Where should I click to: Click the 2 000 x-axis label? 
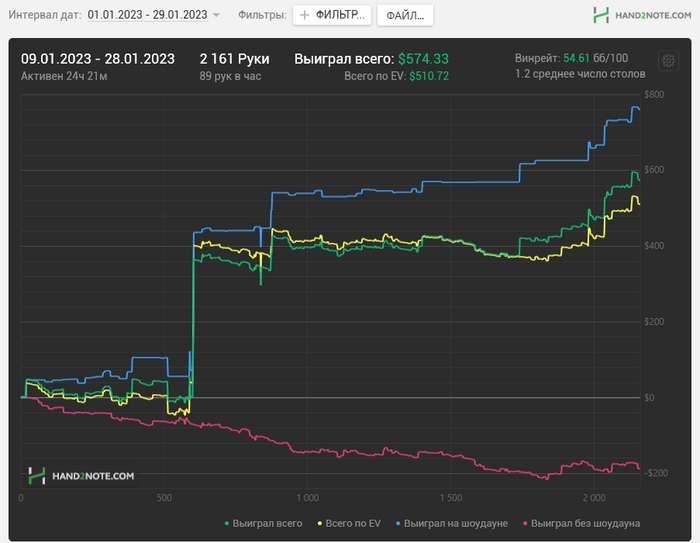[x=594, y=498]
